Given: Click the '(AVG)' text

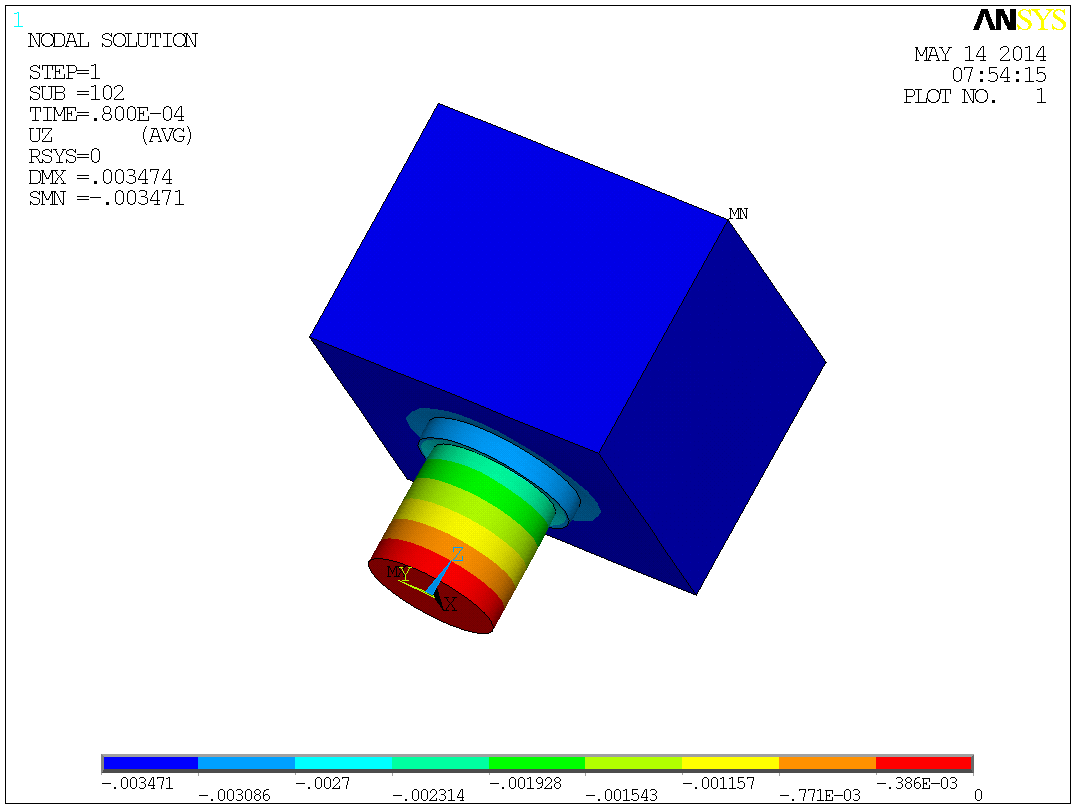Looking at the screenshot, I should [x=166, y=135].
